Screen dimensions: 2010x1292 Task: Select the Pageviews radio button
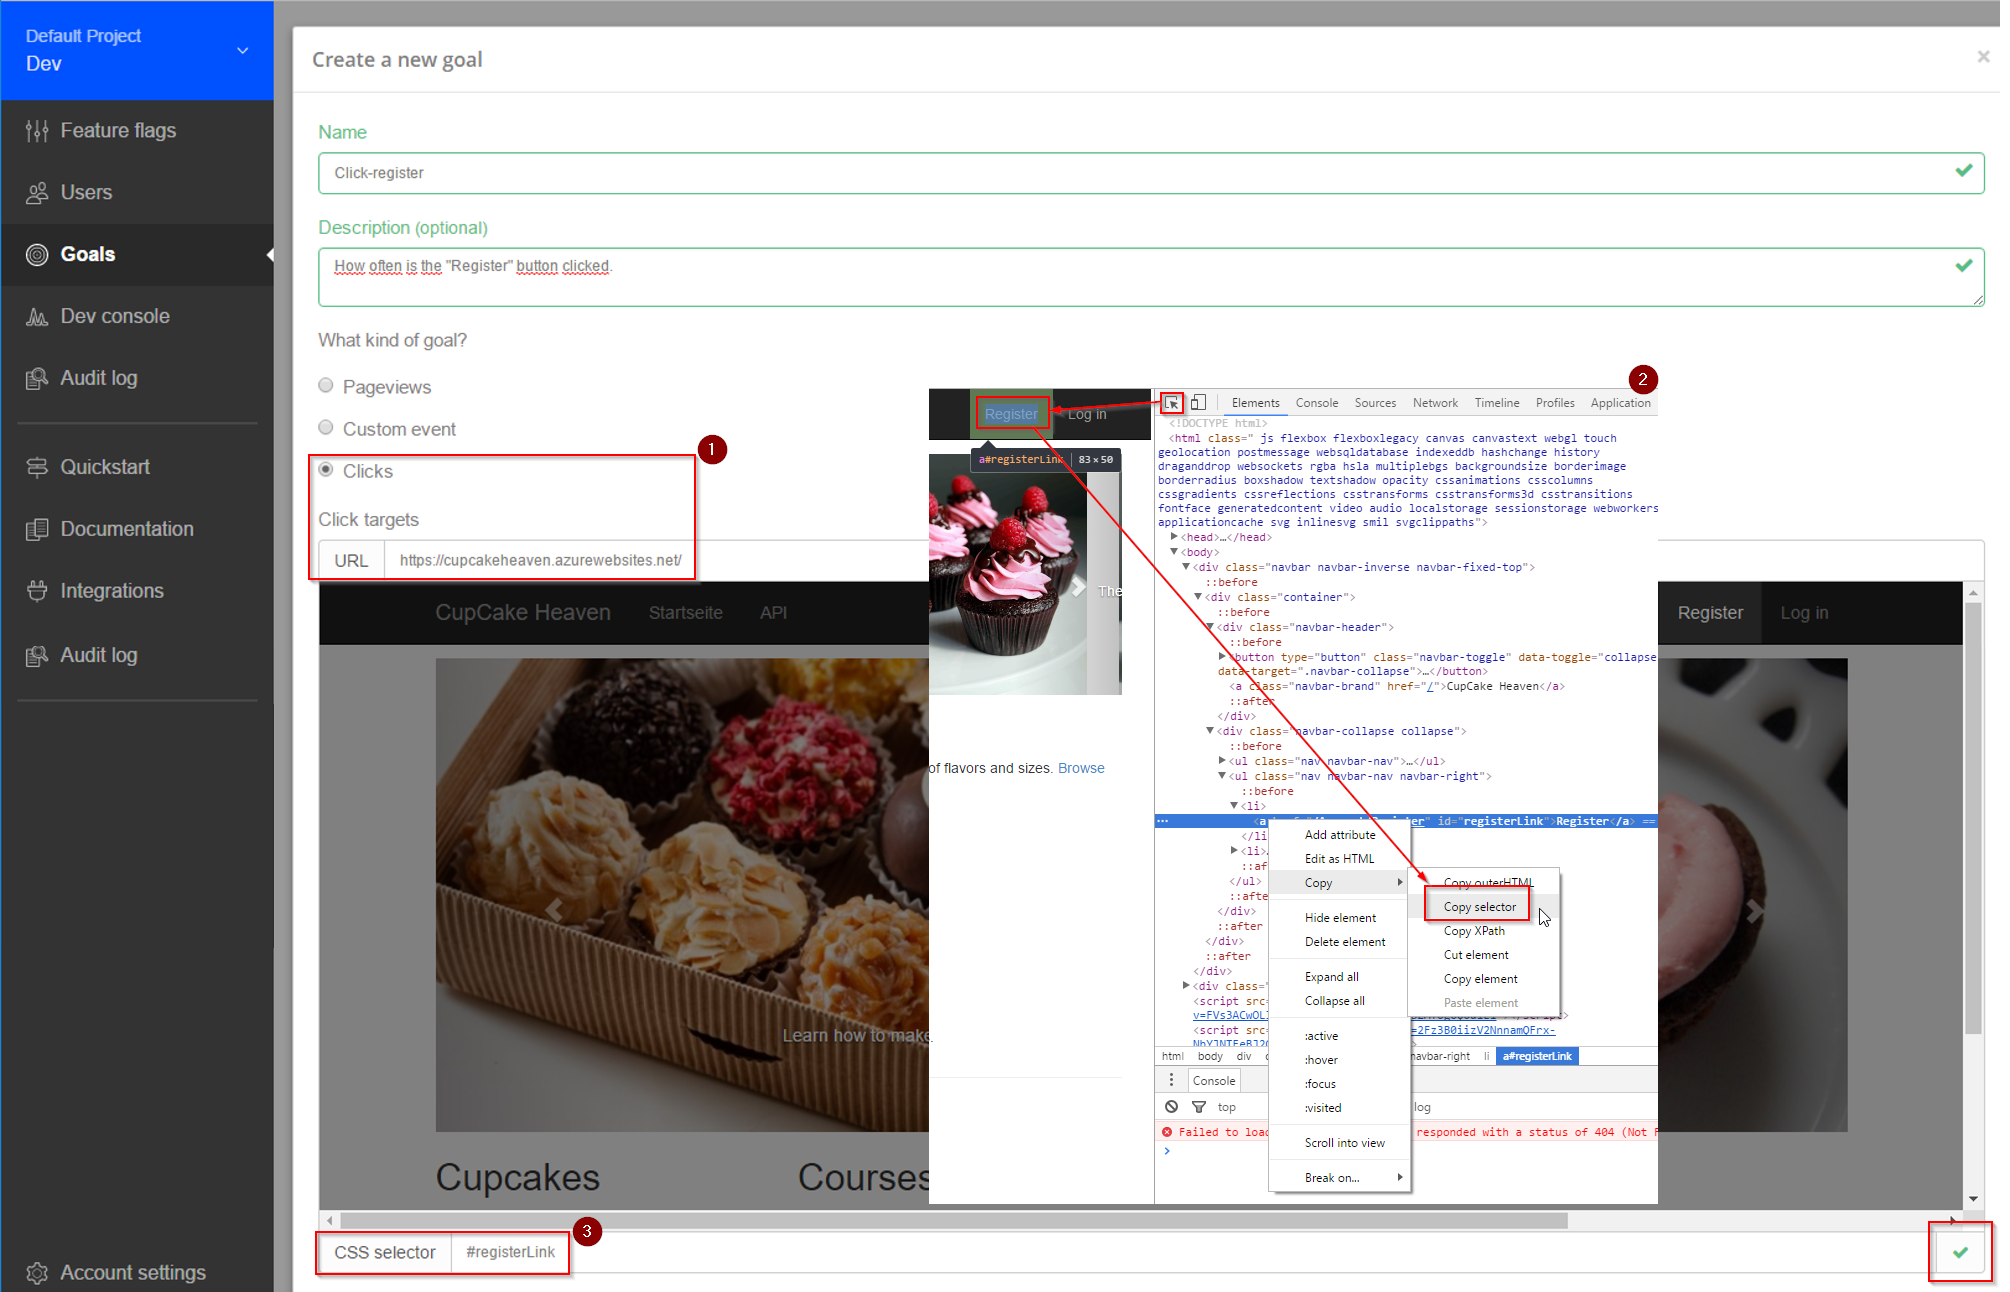pyautogui.click(x=326, y=385)
